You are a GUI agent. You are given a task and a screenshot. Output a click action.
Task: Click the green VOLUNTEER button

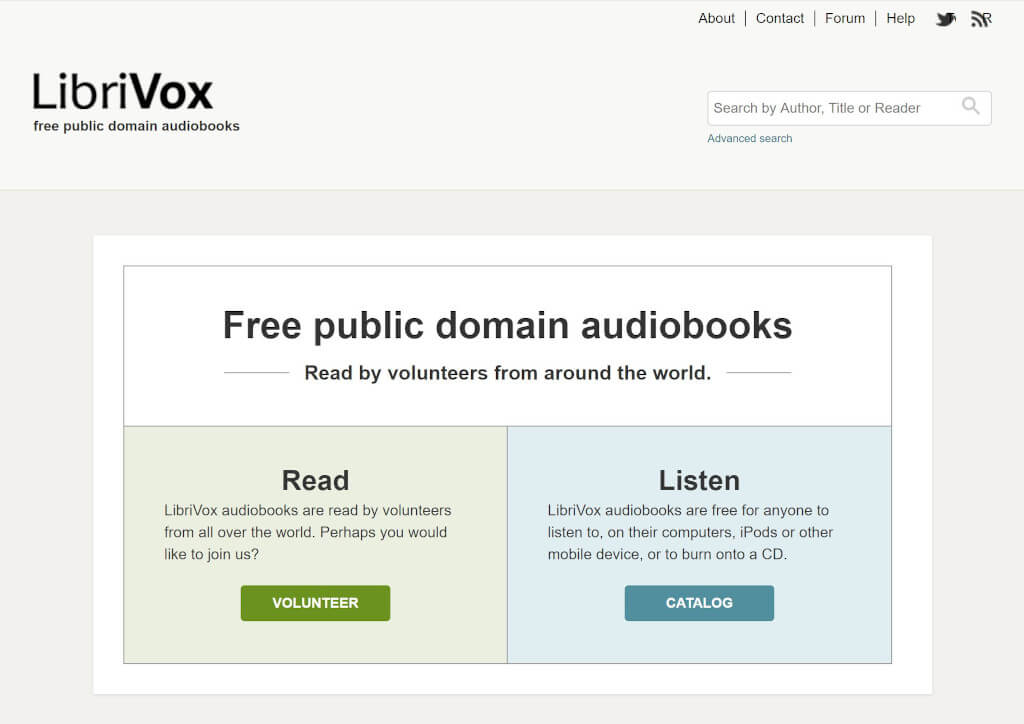click(x=315, y=603)
